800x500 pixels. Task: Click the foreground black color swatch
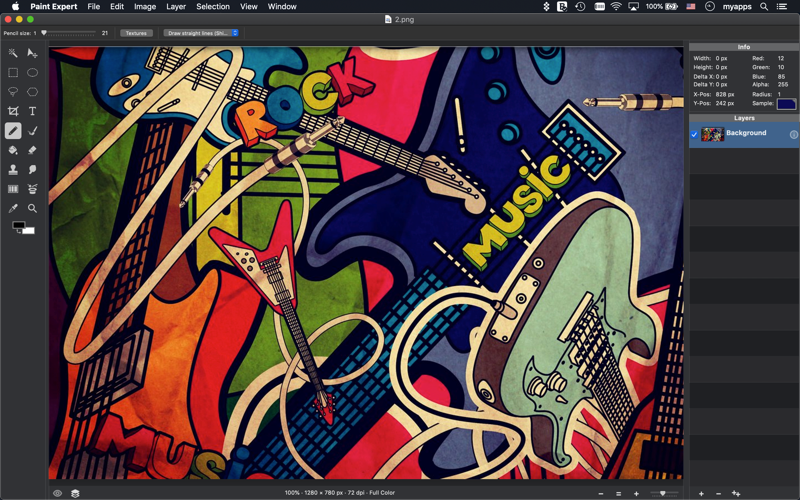point(18,226)
